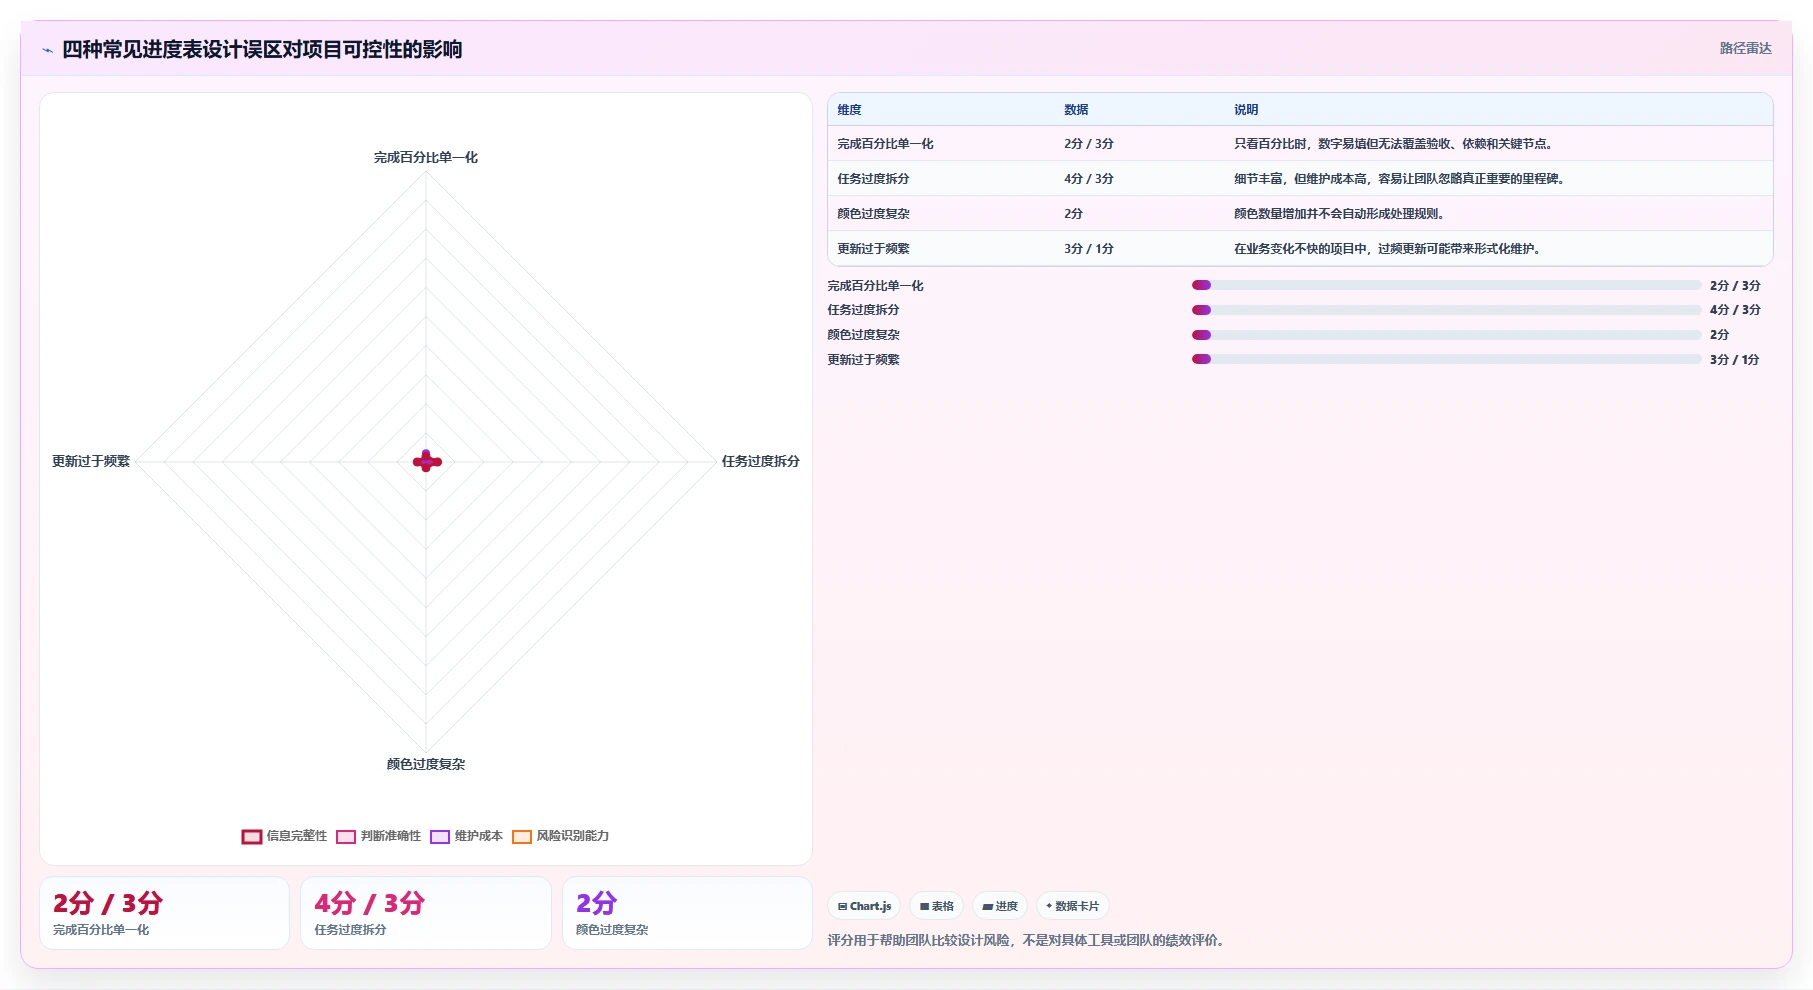1813x990 pixels.
Task: Click the 任务过度拆分 radar axis label
Action: pos(760,461)
